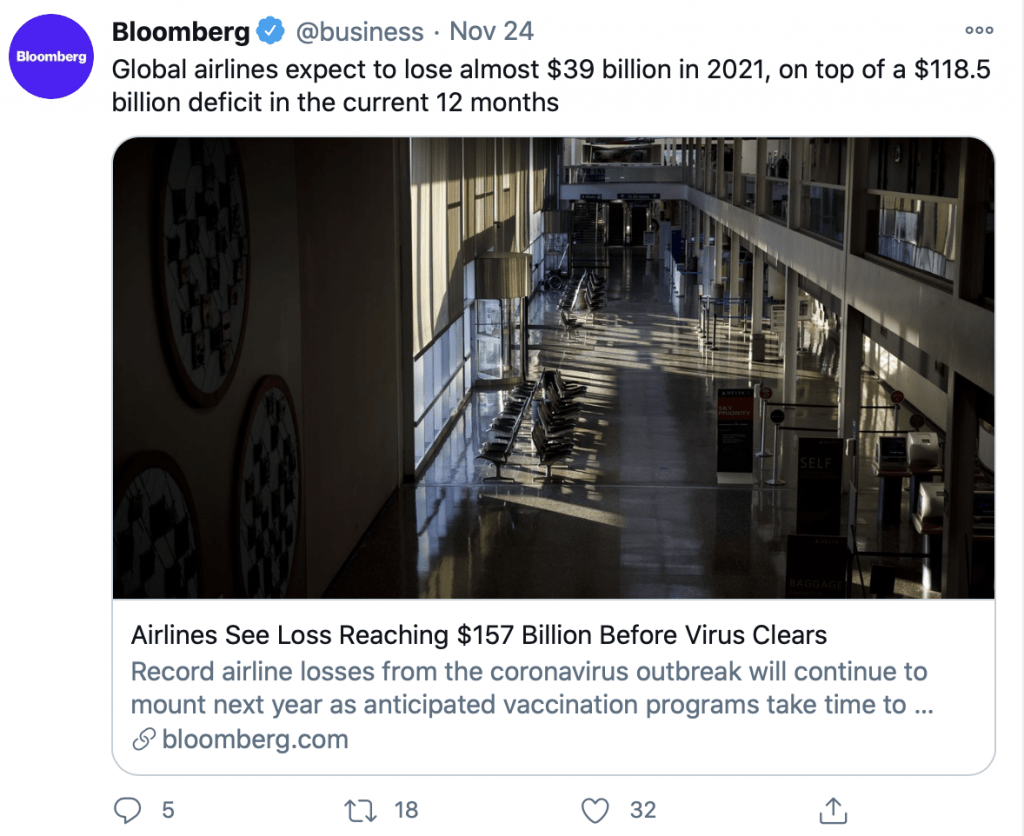Click the article description about record airline losses
This screenshot has width=1024, height=836.
[532, 688]
